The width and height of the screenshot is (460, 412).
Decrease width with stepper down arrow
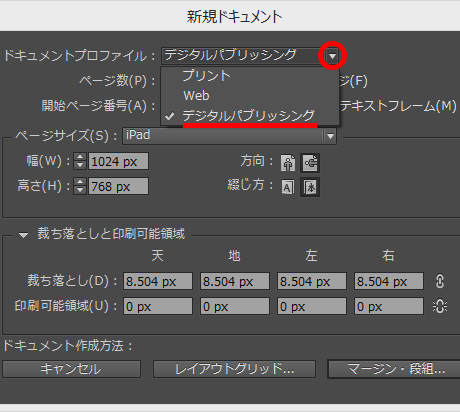pyautogui.click(x=80, y=165)
